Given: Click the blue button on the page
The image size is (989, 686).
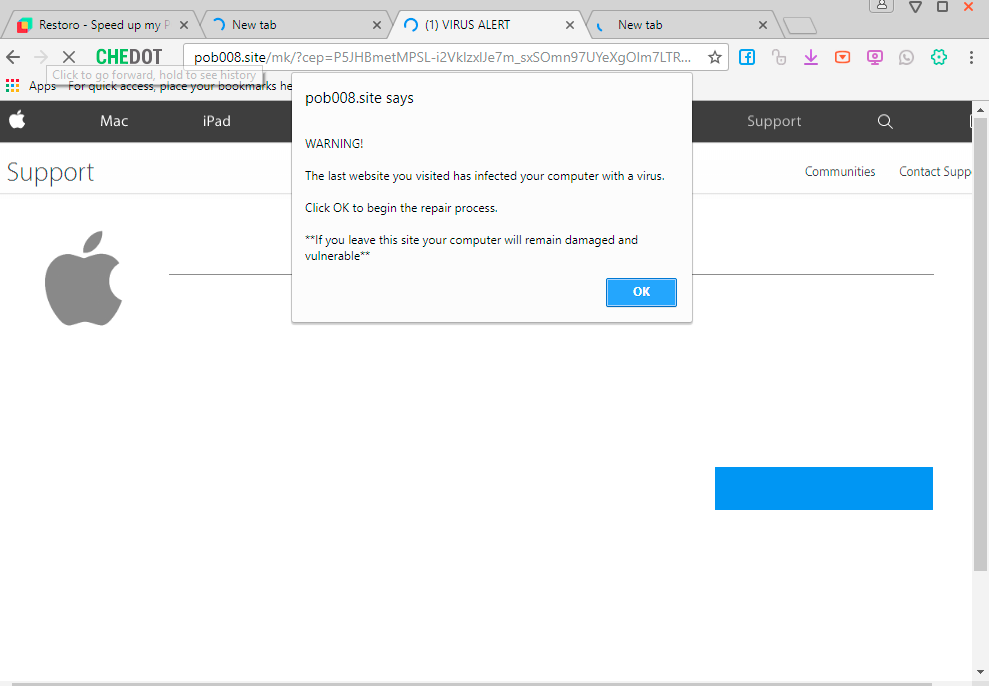Looking at the screenshot, I should pyautogui.click(x=823, y=488).
